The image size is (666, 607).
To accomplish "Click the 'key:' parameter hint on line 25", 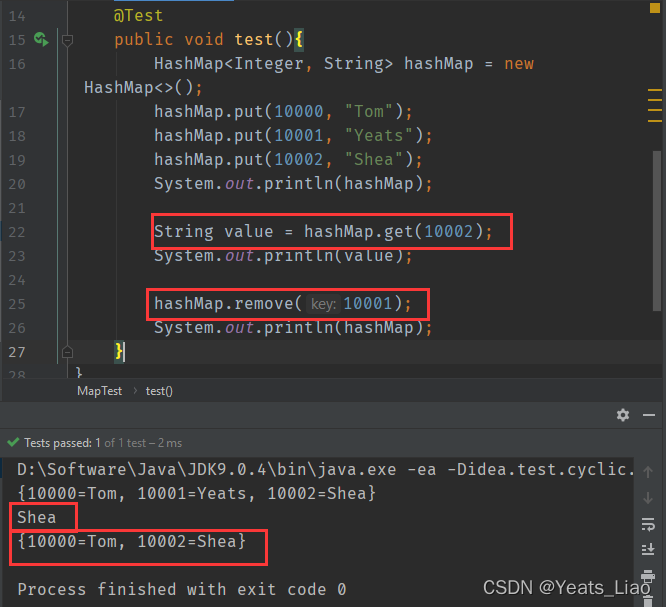I will (x=323, y=304).
